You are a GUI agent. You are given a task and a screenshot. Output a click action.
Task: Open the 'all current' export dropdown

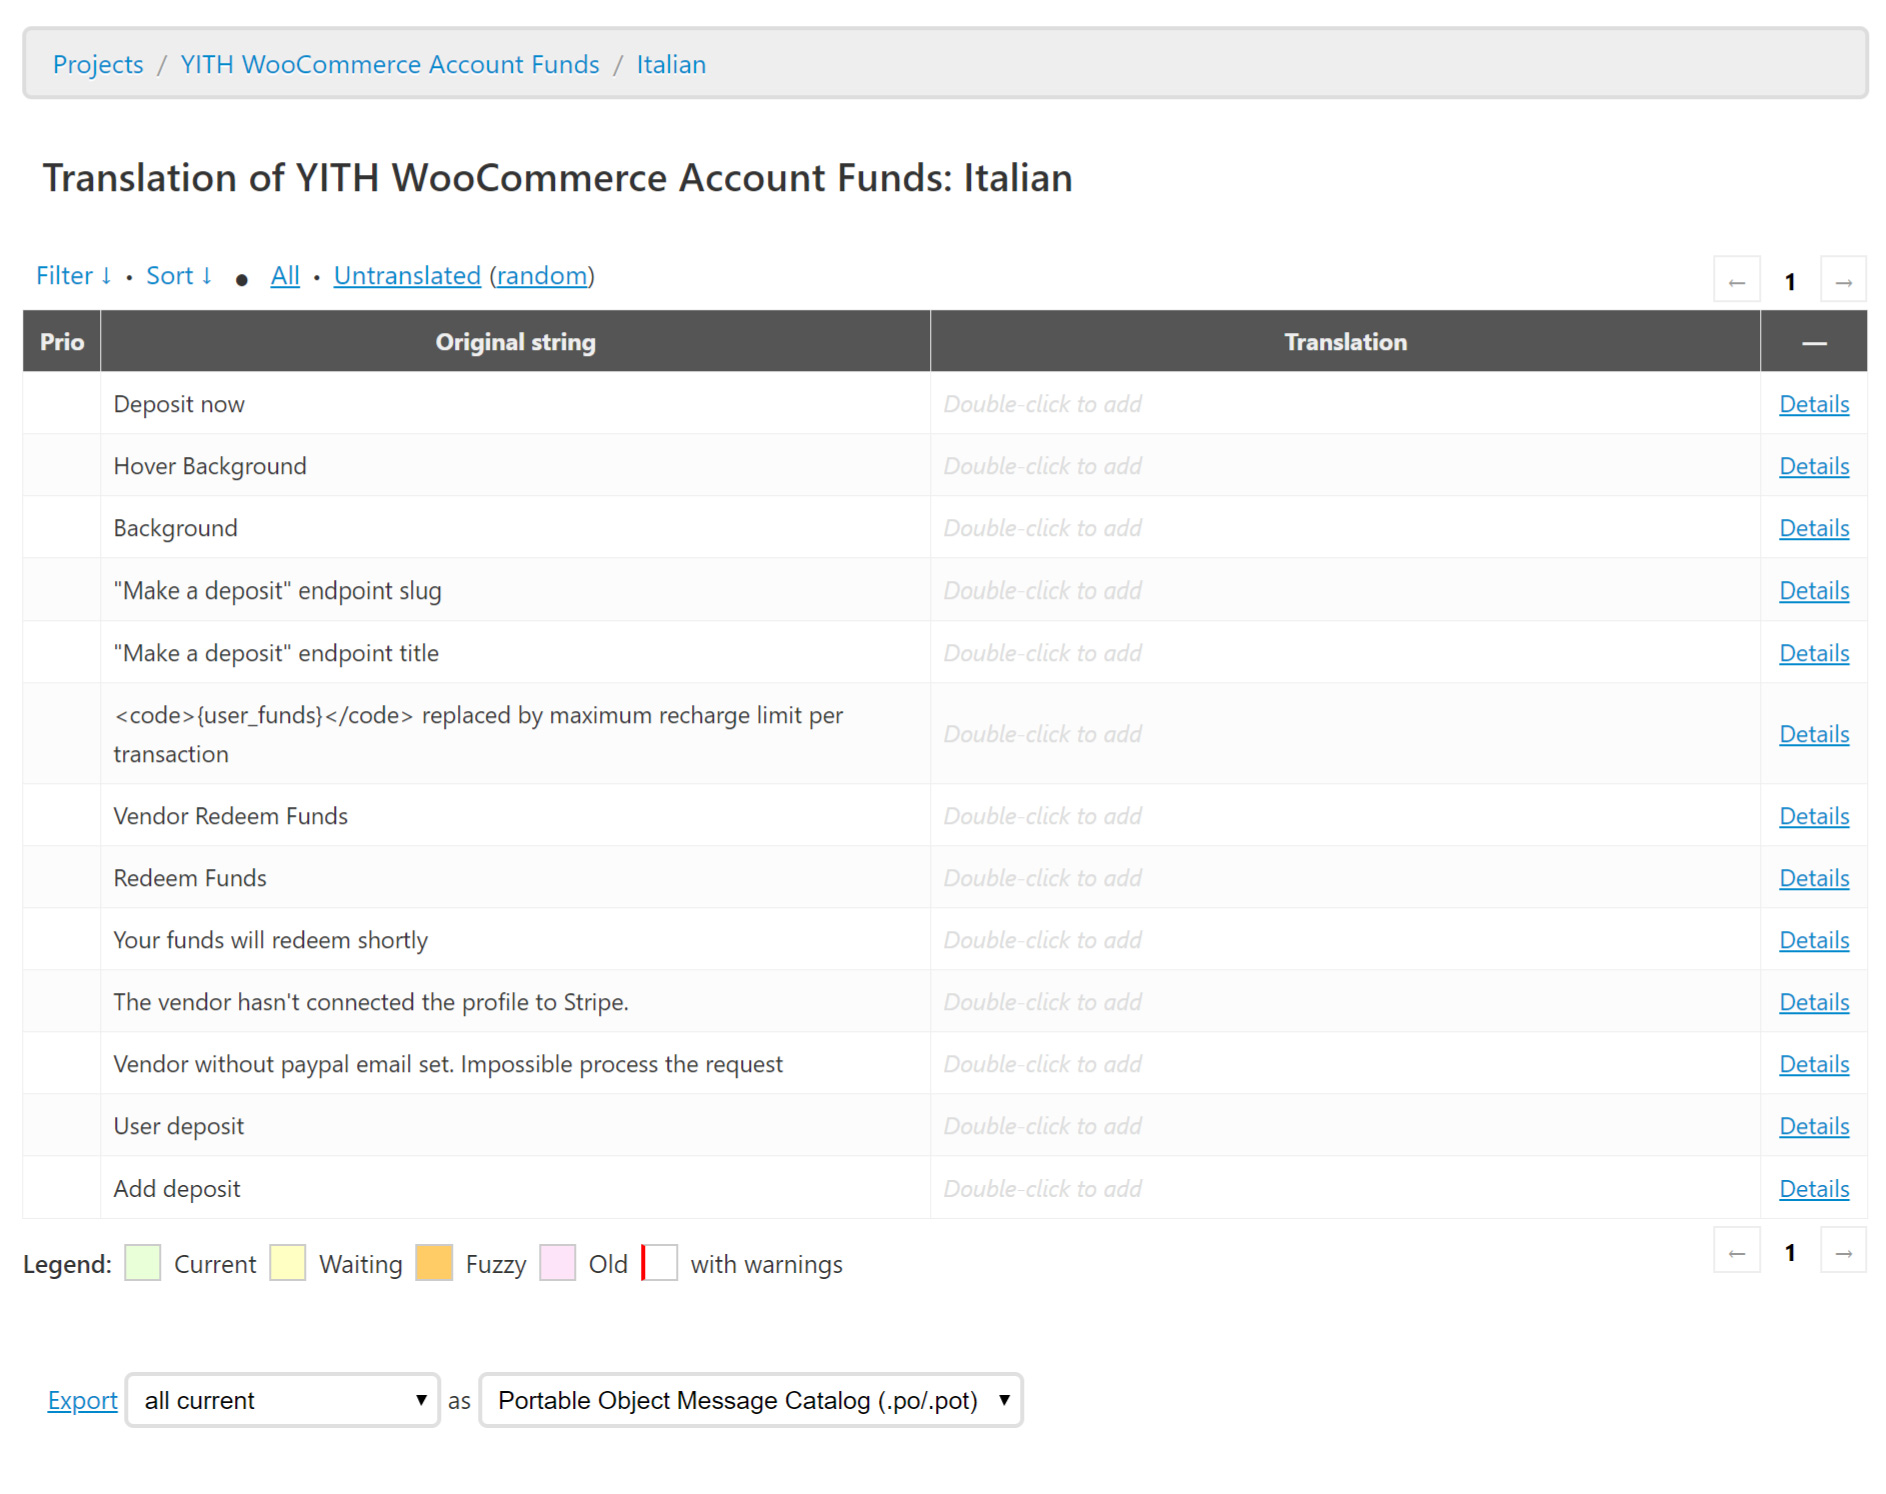(283, 1400)
